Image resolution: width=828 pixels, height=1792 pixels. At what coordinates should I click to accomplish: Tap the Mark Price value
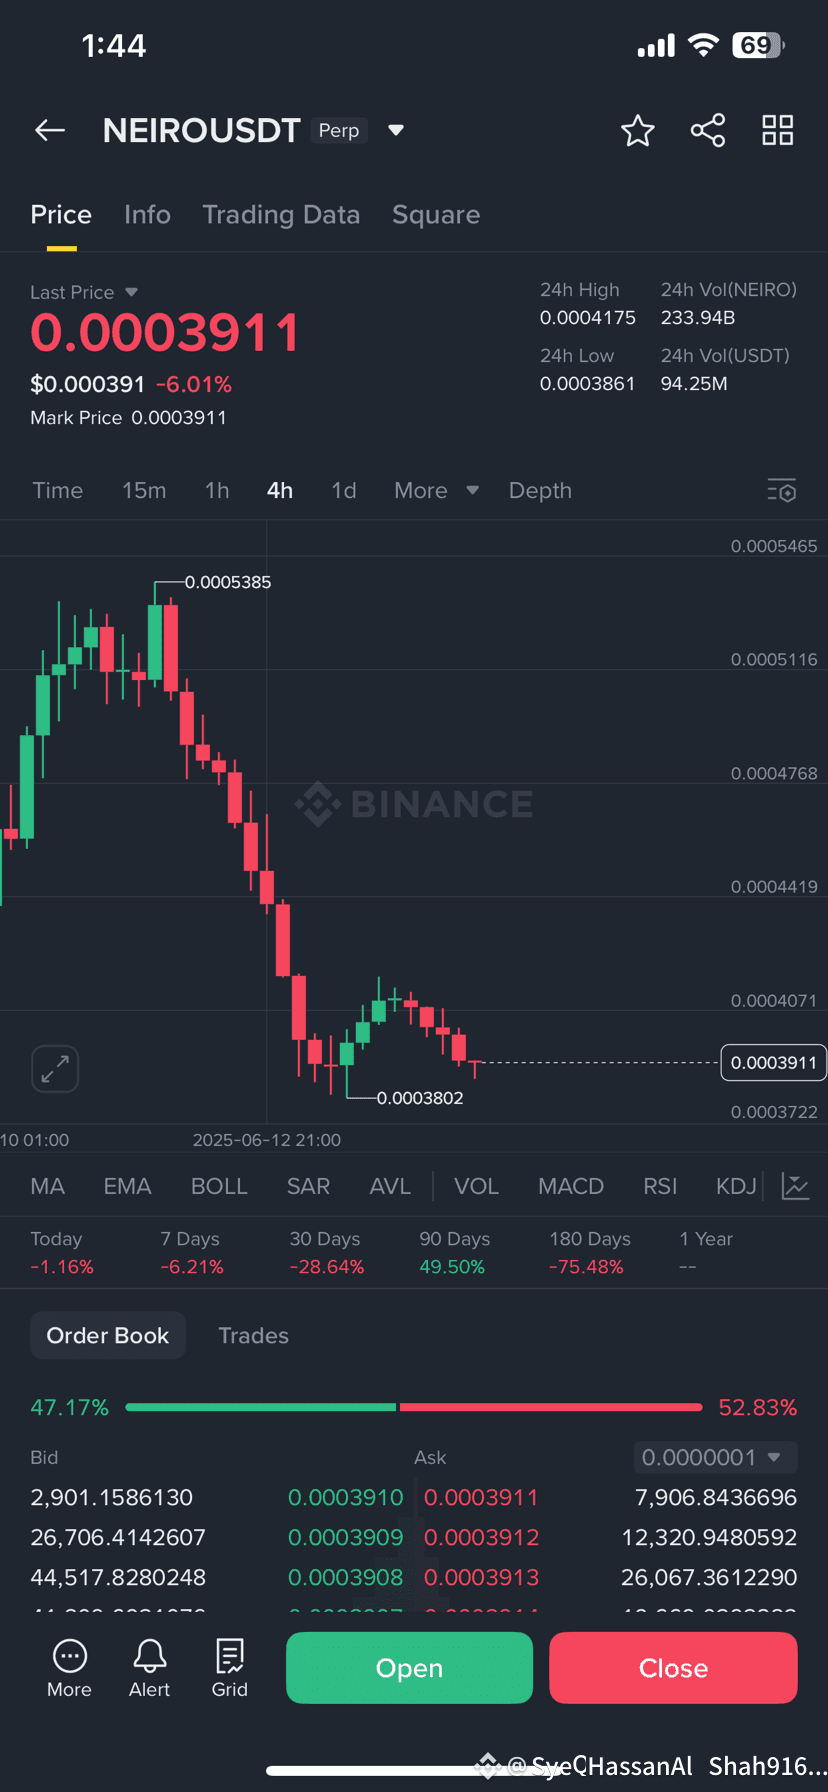click(x=179, y=418)
